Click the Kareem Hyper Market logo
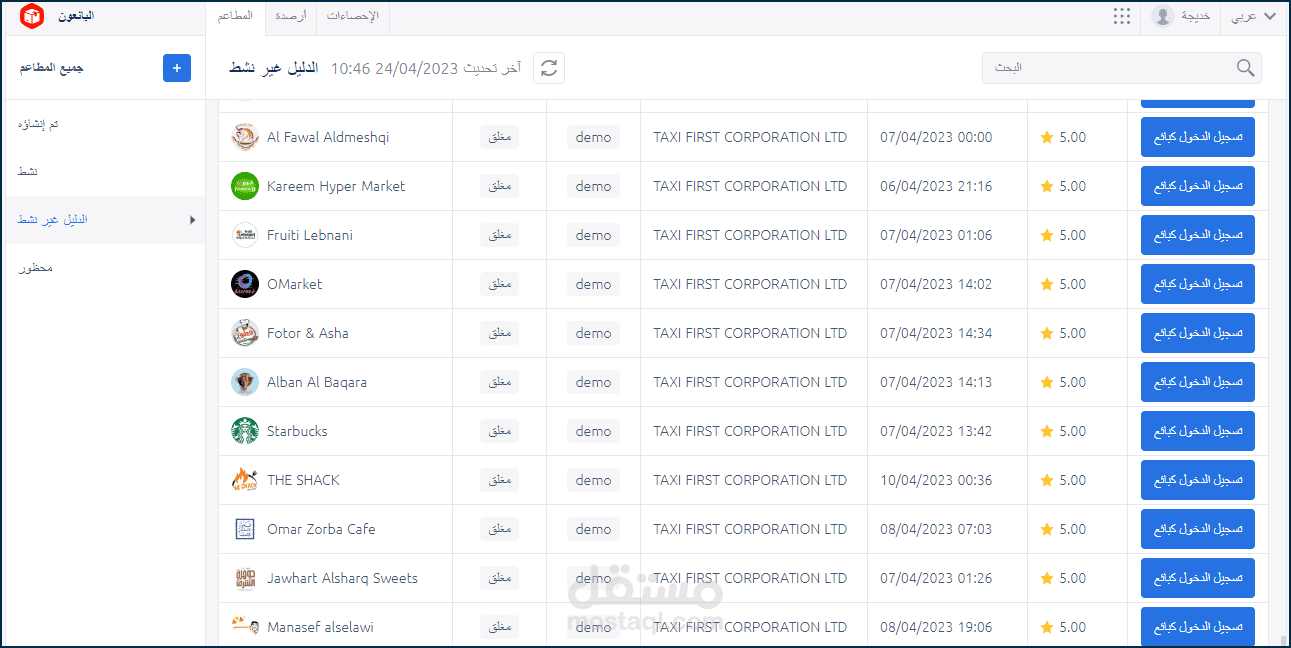This screenshot has width=1291, height=648. click(245, 186)
